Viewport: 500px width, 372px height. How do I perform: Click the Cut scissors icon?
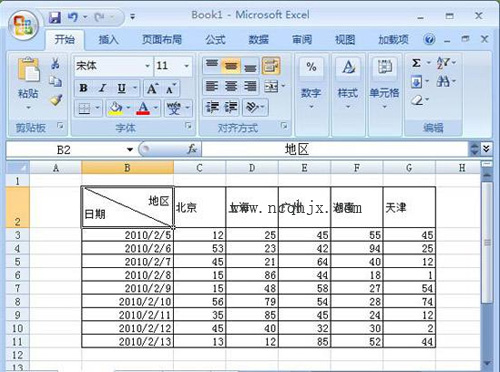click(x=56, y=63)
